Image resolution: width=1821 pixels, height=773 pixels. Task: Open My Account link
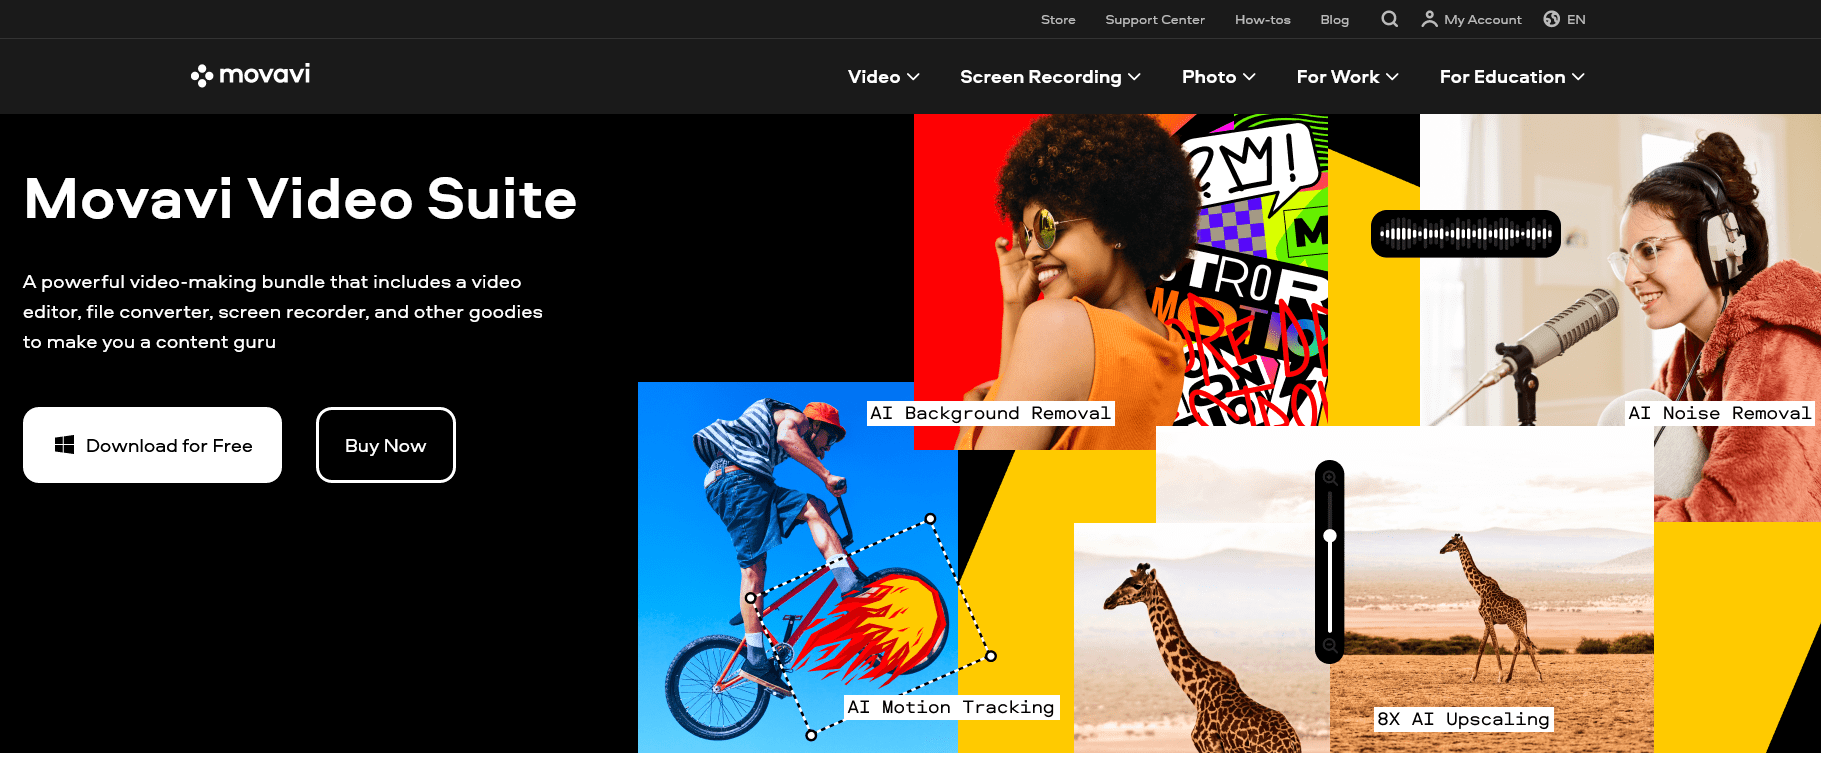(x=1472, y=19)
